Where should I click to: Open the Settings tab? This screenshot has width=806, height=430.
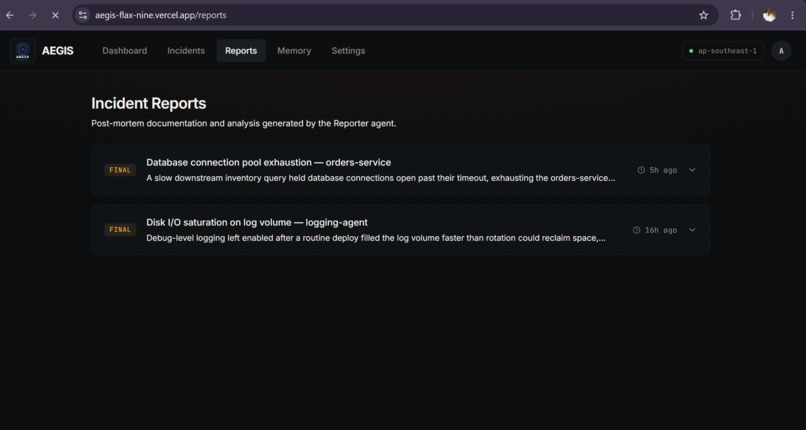[x=348, y=51]
